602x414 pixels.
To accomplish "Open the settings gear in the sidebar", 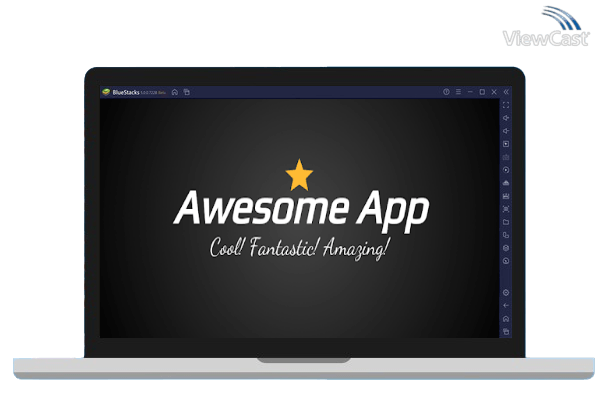I will (x=506, y=292).
